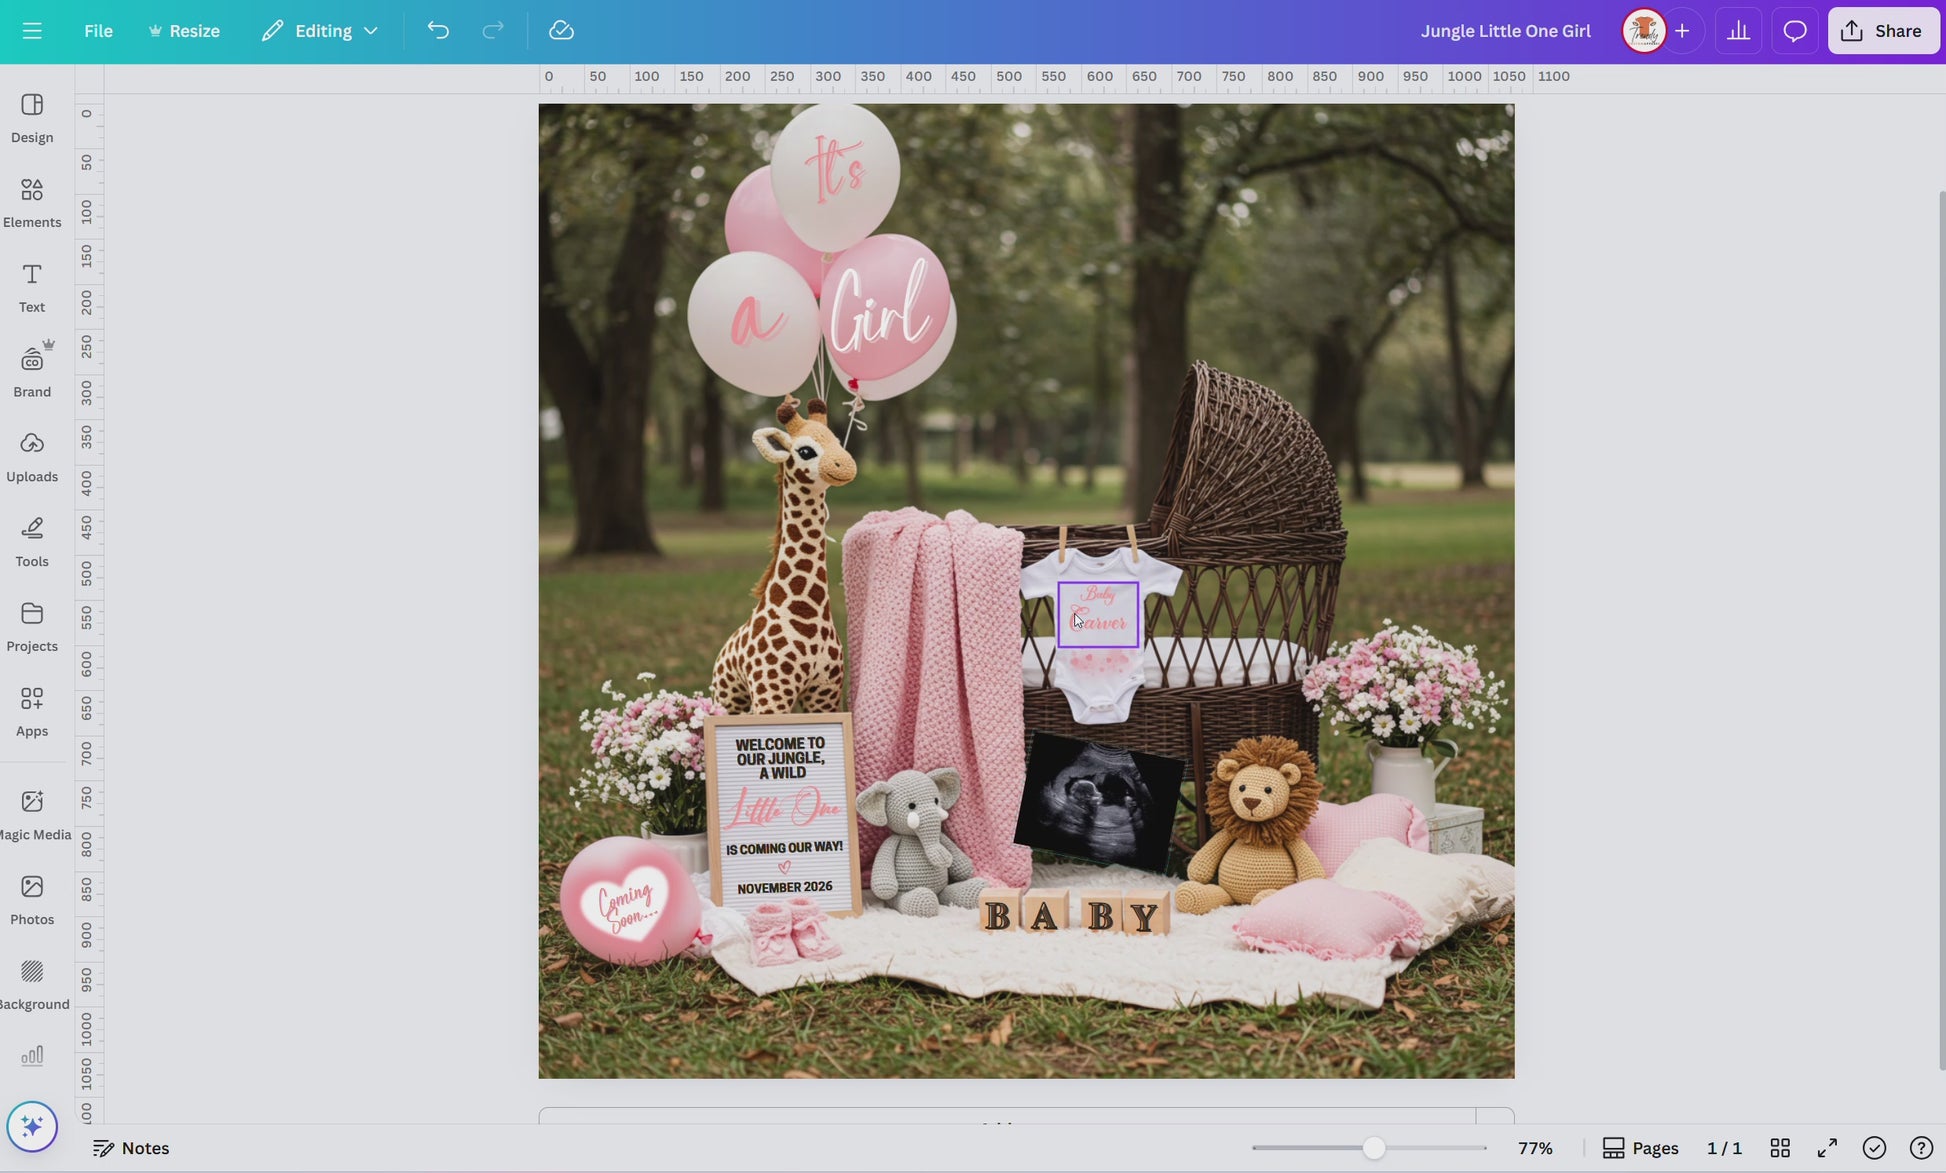Screen dimensions: 1946x1173
Task: Select the 'It's' balloon text
Action: (836, 171)
